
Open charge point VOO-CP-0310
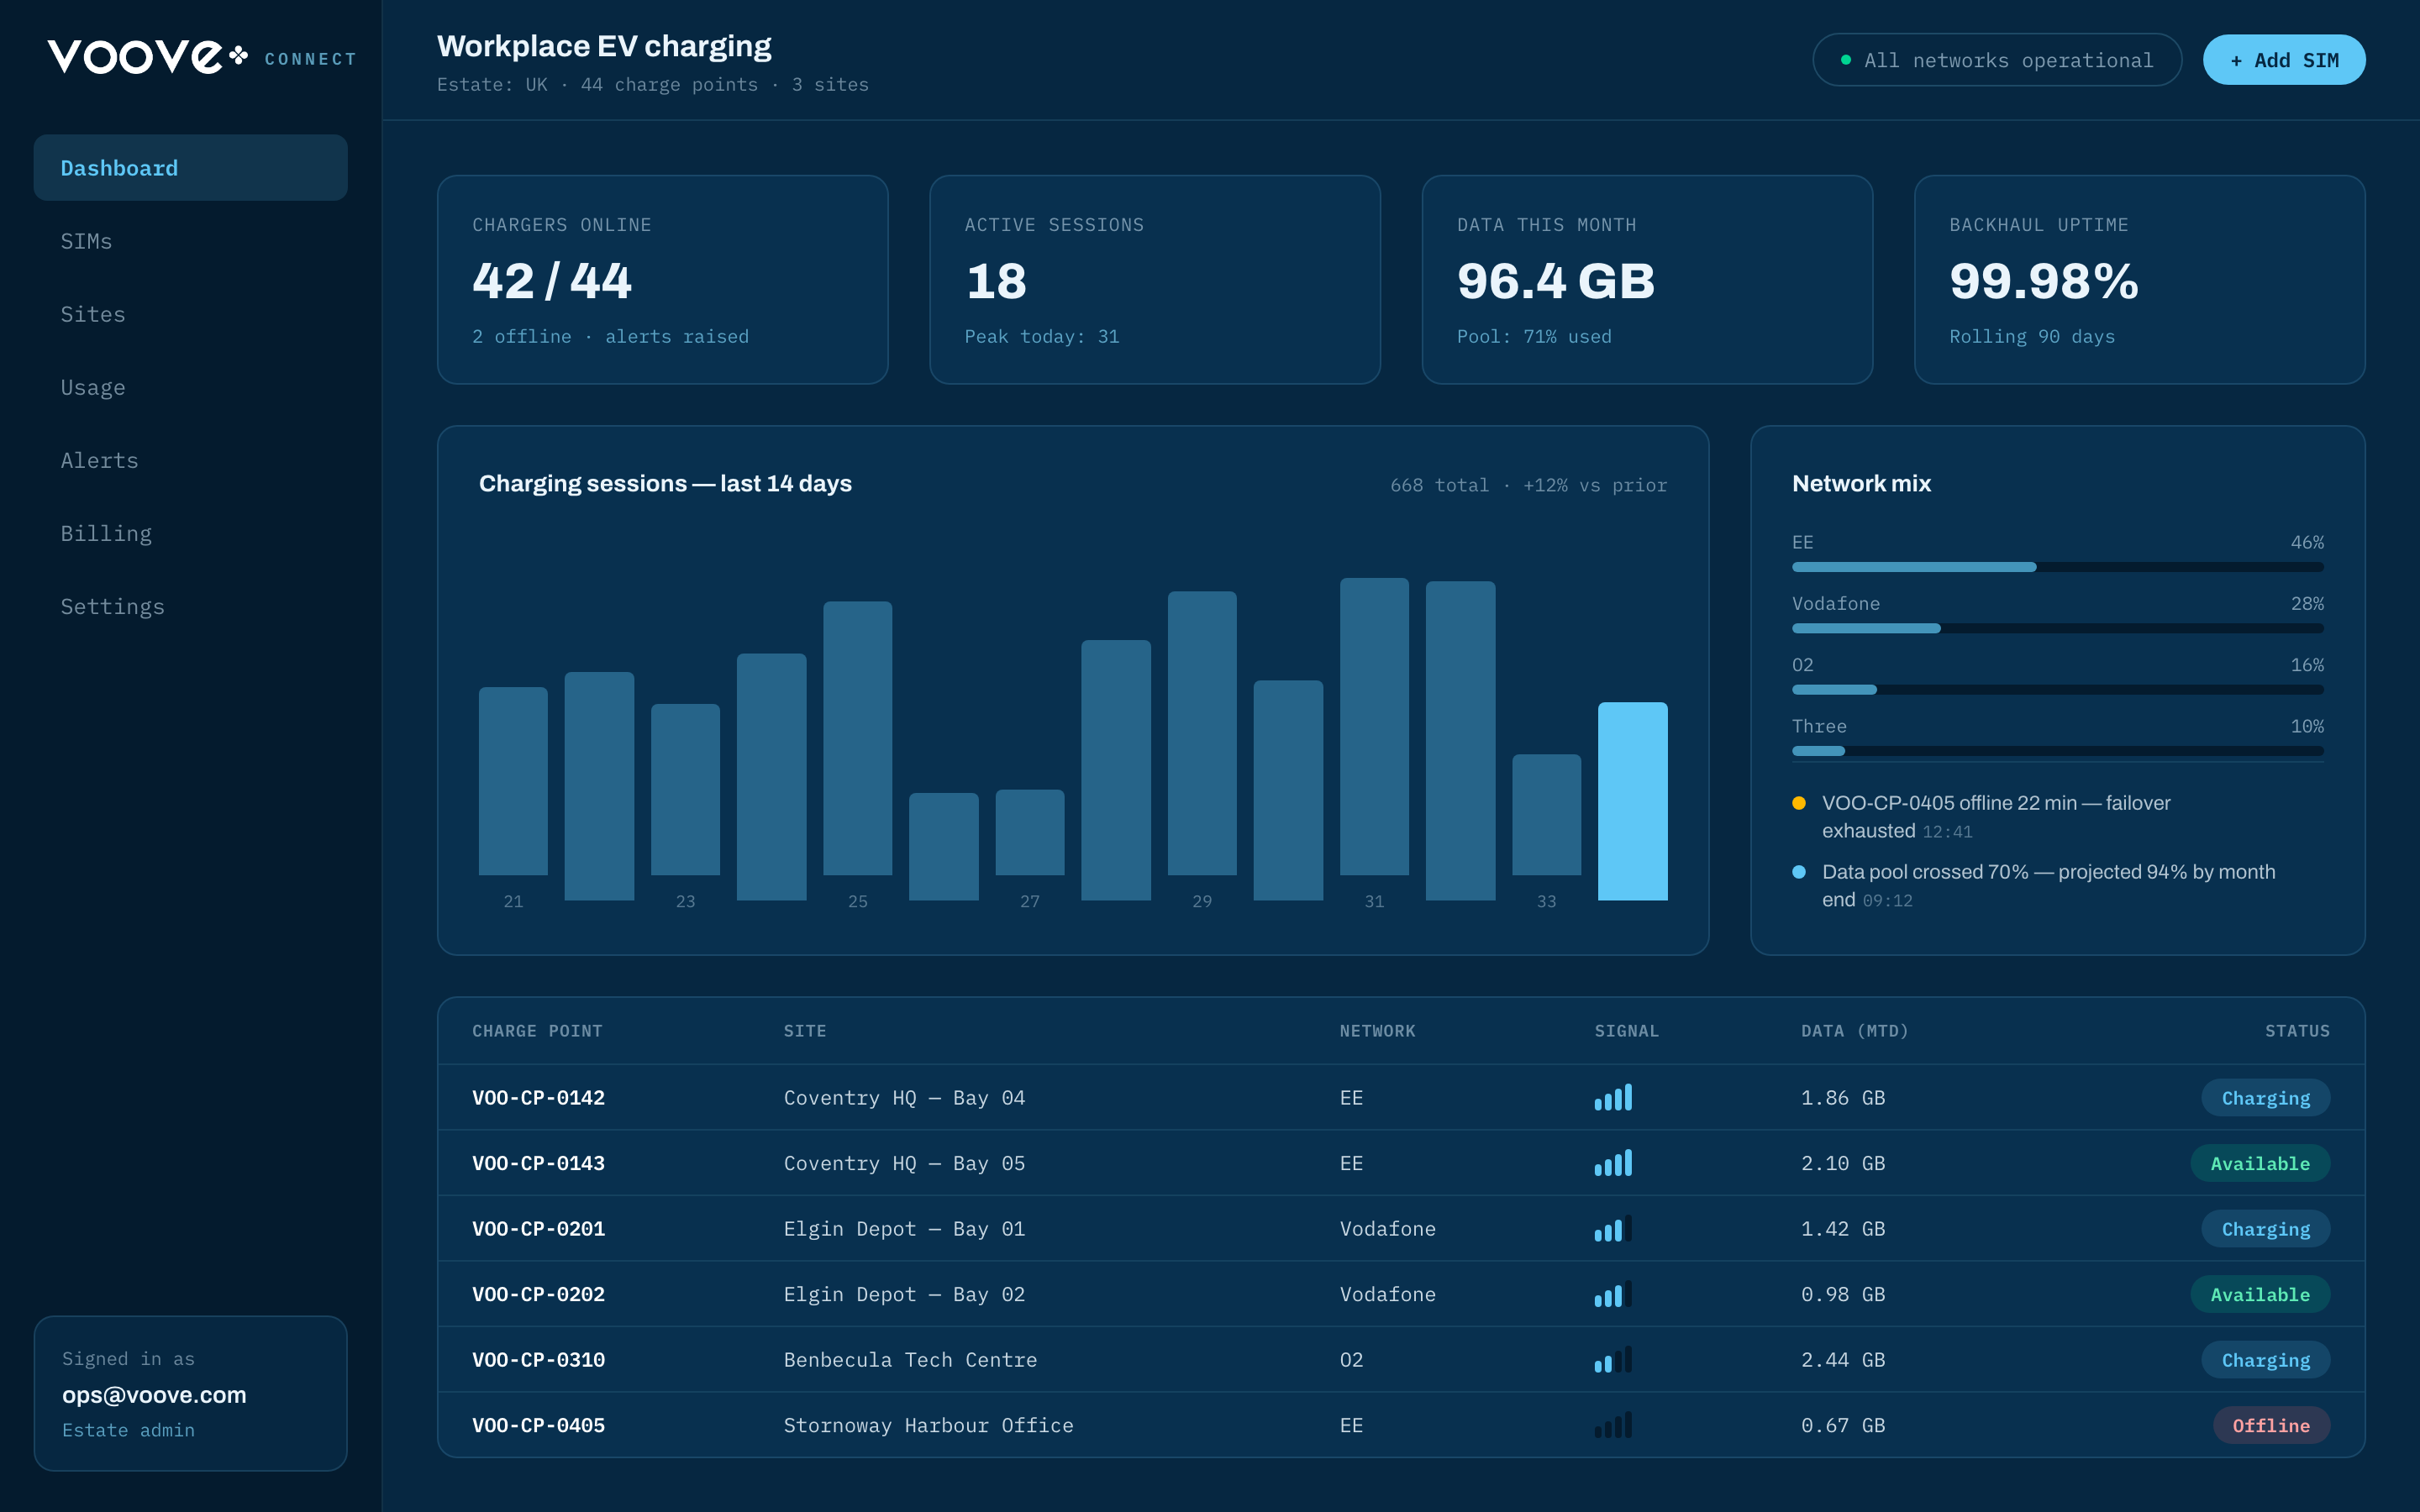click(x=538, y=1360)
